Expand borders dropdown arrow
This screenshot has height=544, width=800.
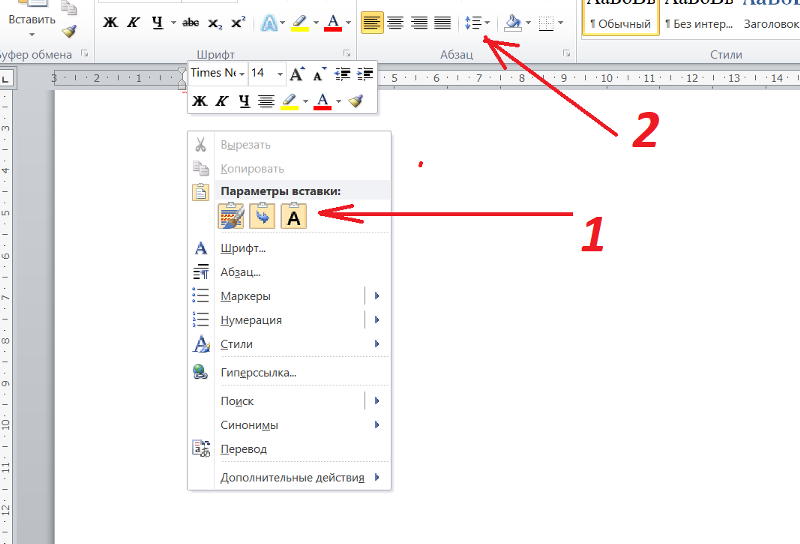(x=561, y=23)
